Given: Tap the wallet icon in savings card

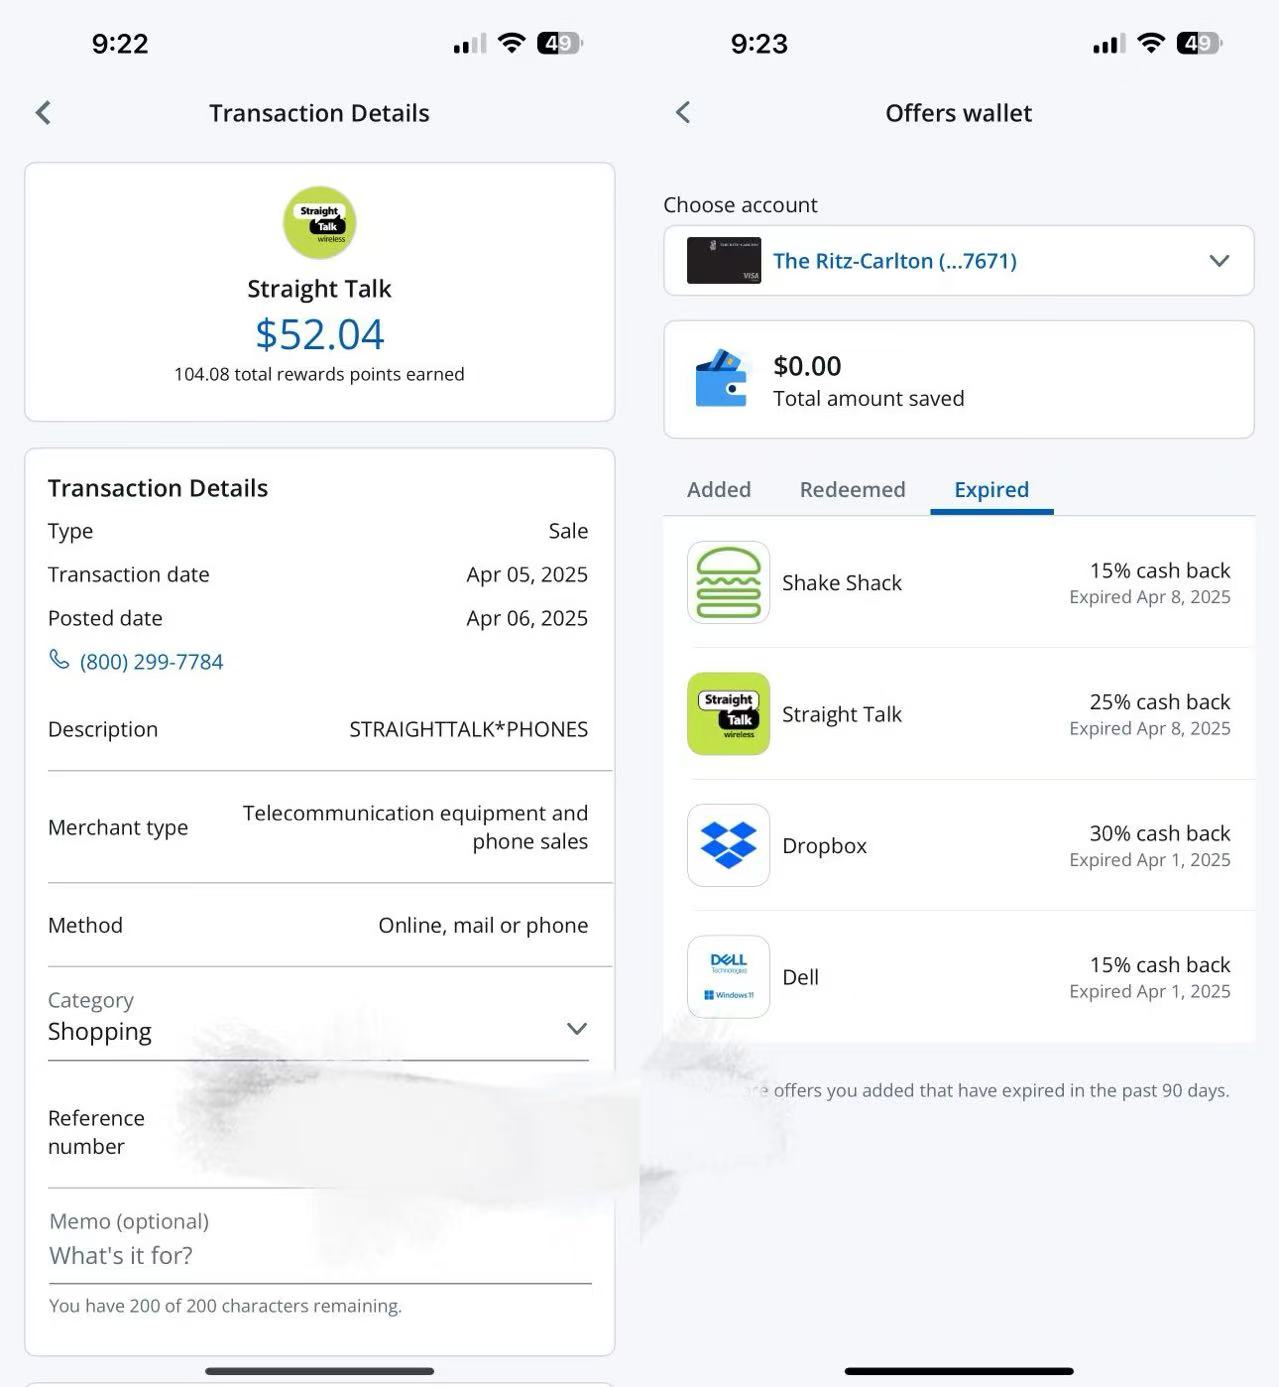Looking at the screenshot, I should (x=721, y=379).
